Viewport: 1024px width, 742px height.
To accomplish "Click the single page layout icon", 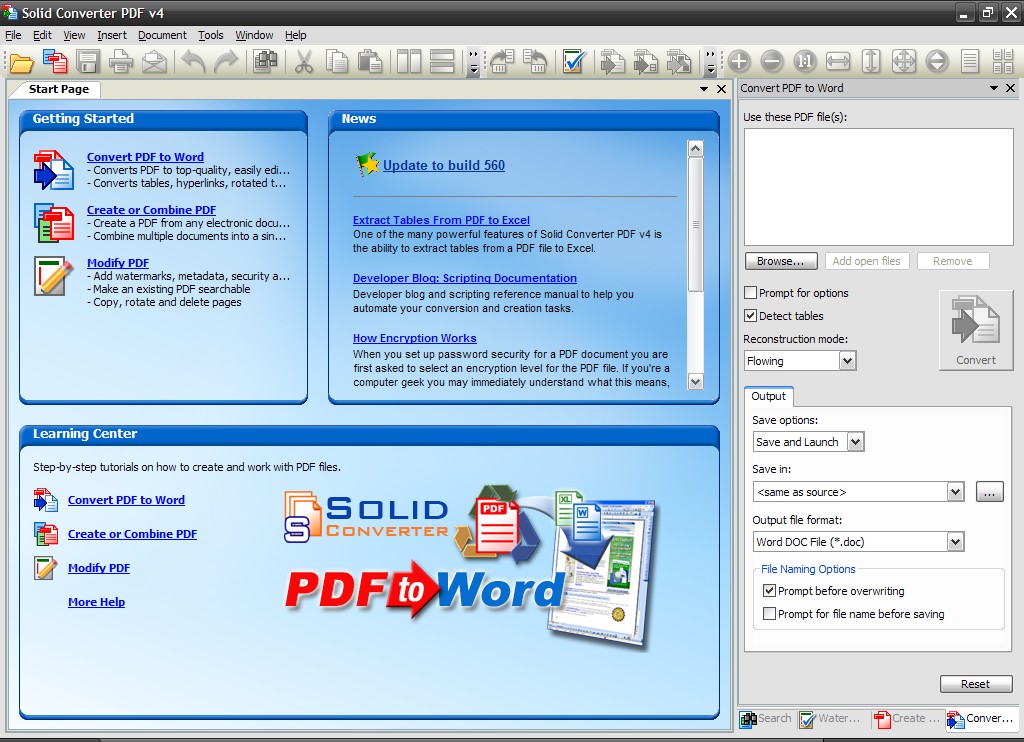I will (x=970, y=62).
